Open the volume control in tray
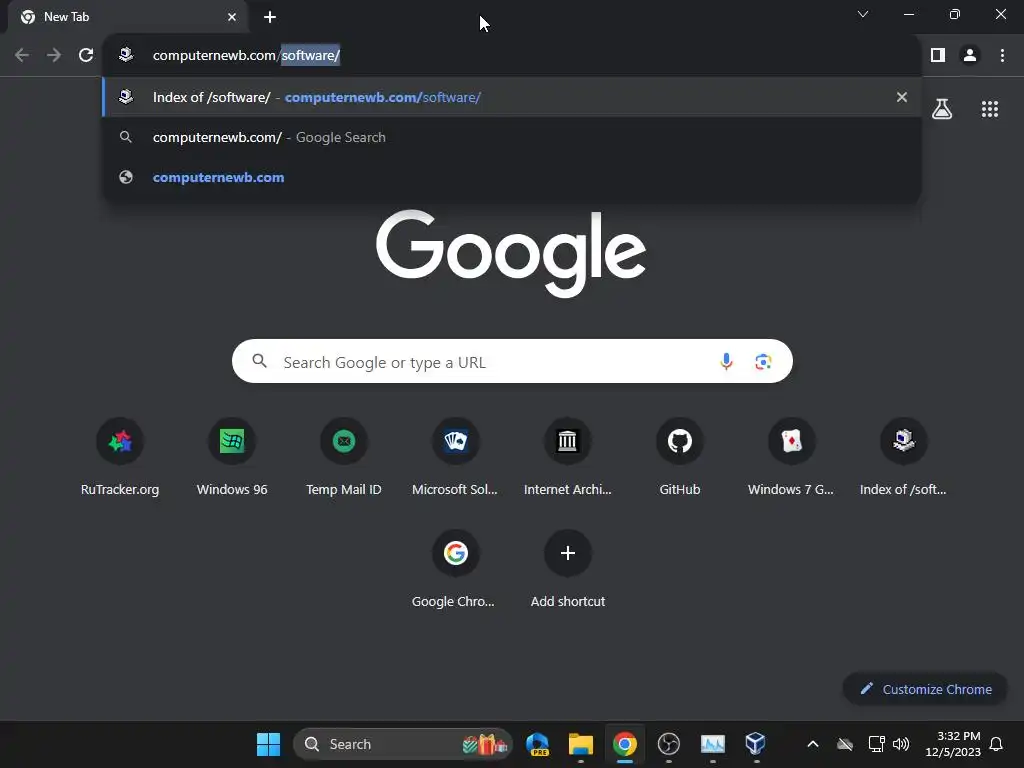The height and width of the screenshot is (768, 1024). (x=901, y=744)
